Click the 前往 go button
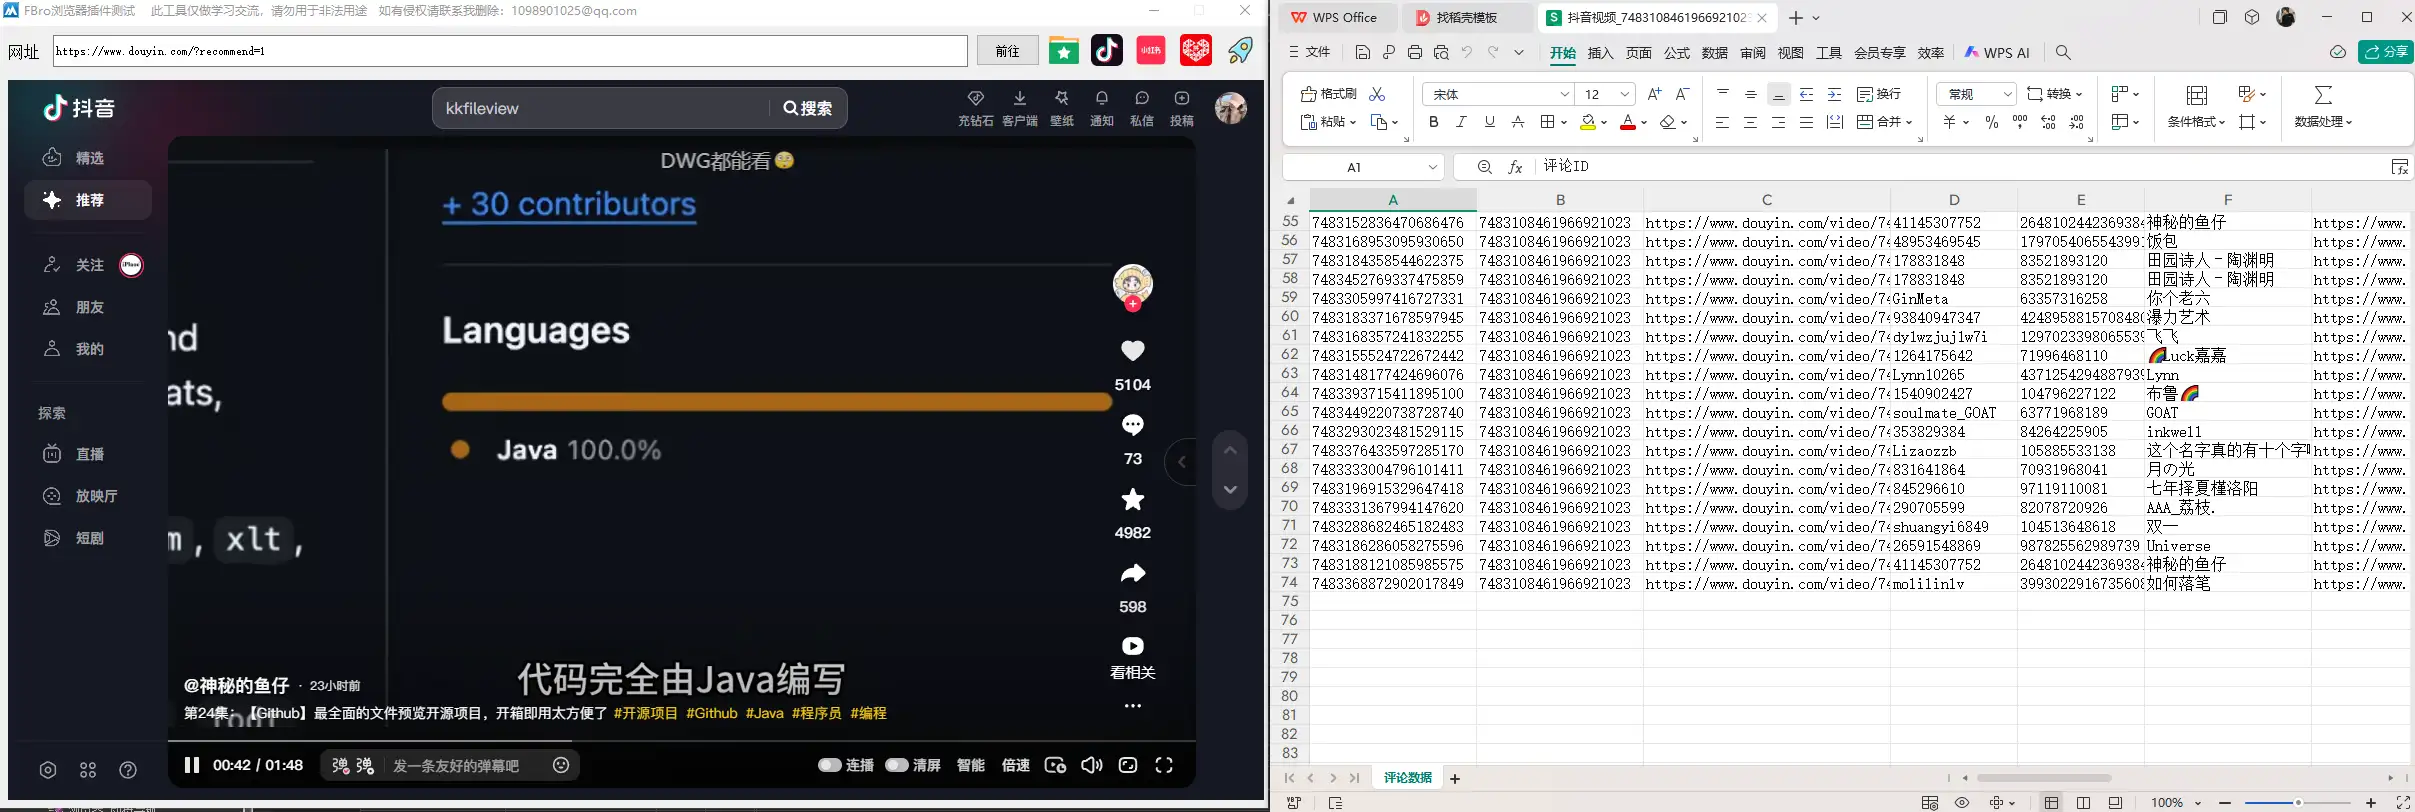 1007,51
